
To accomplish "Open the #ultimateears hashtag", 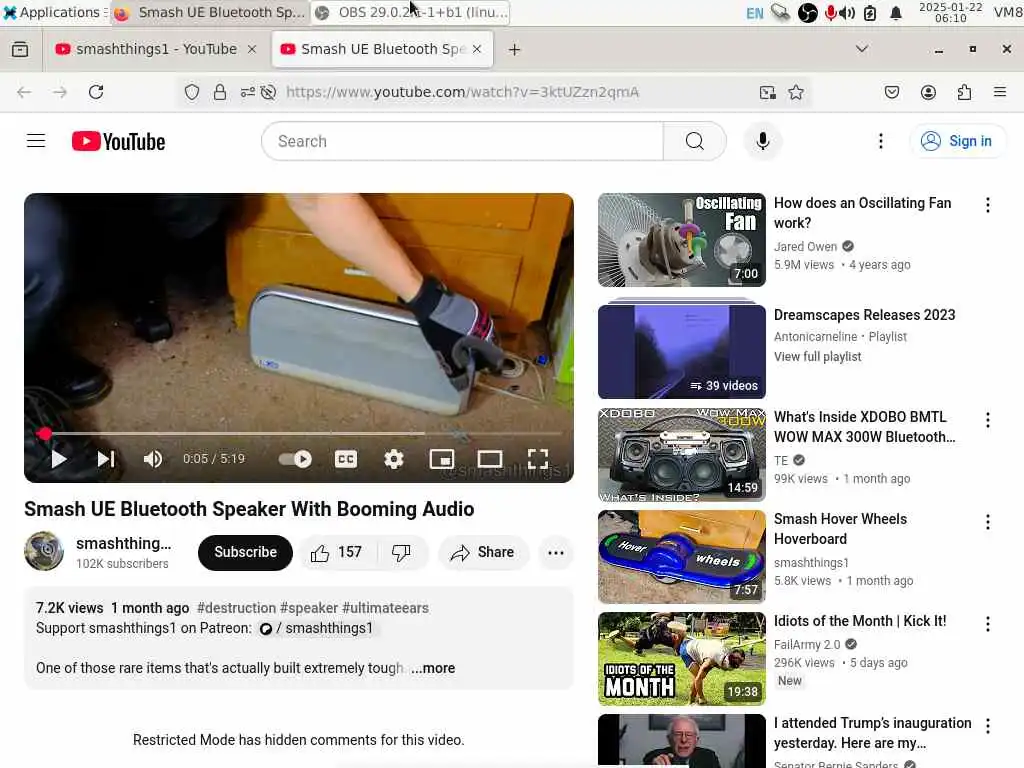I will 385,608.
